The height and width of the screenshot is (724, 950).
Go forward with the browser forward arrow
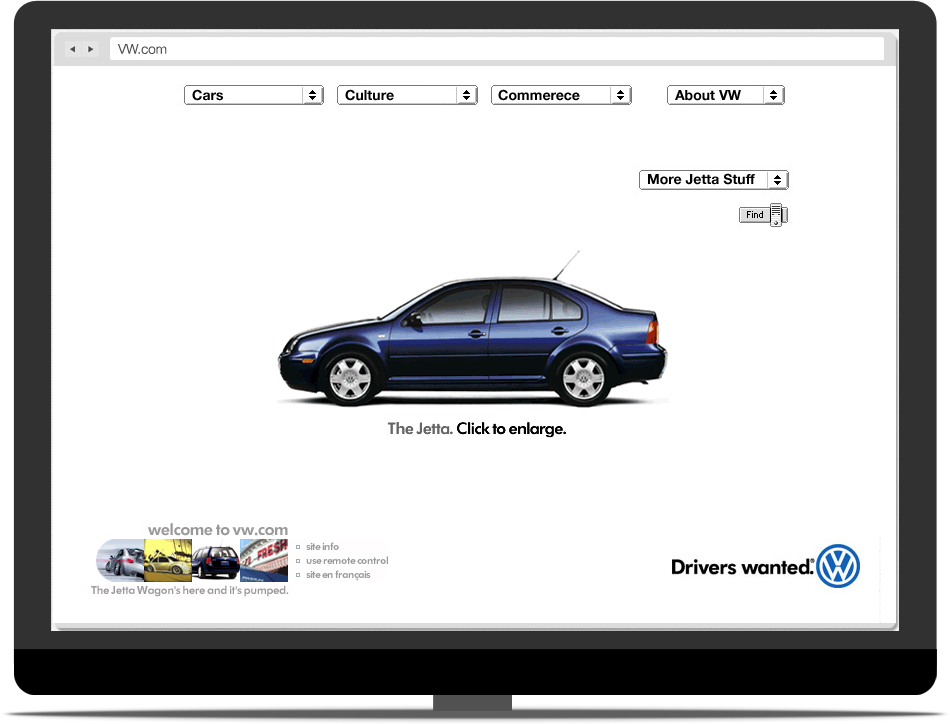(x=91, y=49)
